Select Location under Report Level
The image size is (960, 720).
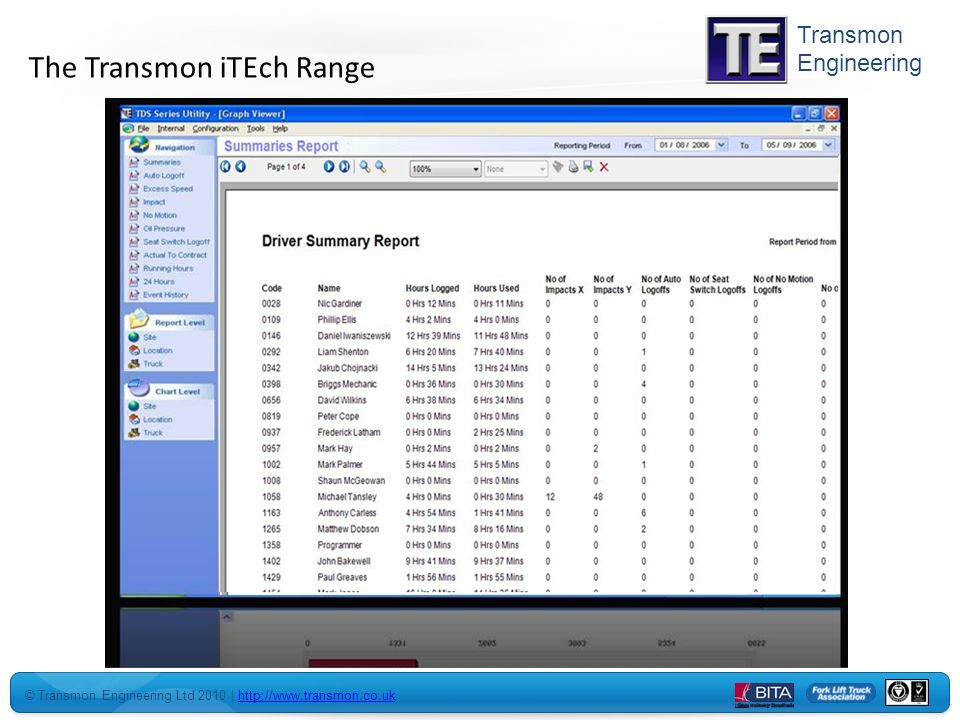click(x=157, y=351)
